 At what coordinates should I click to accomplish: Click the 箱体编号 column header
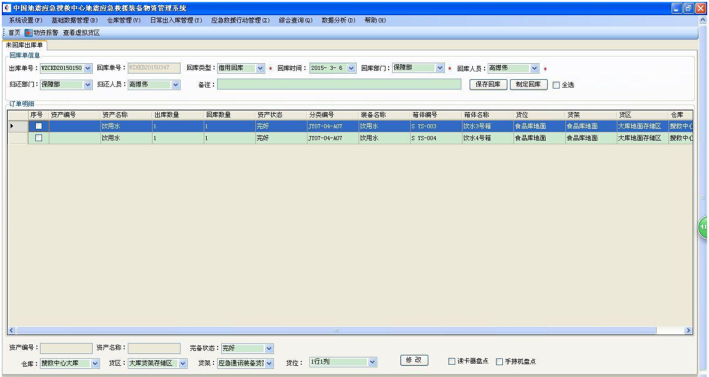(x=435, y=115)
